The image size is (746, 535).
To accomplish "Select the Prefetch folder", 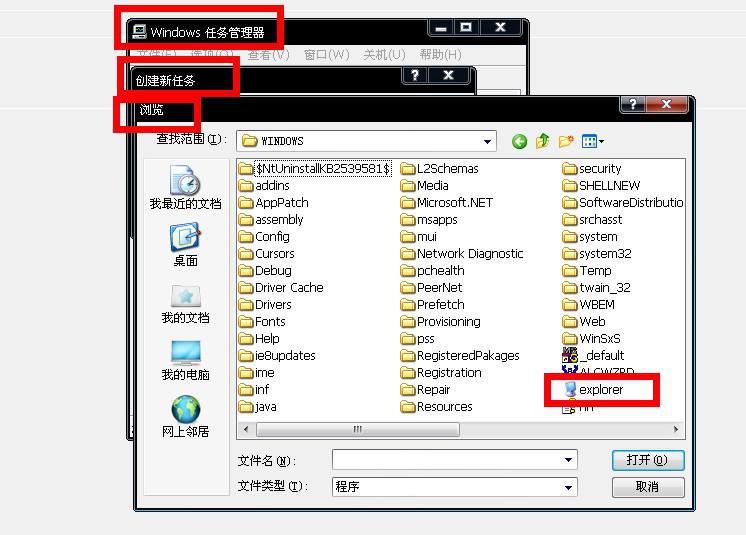I will click(x=432, y=304).
